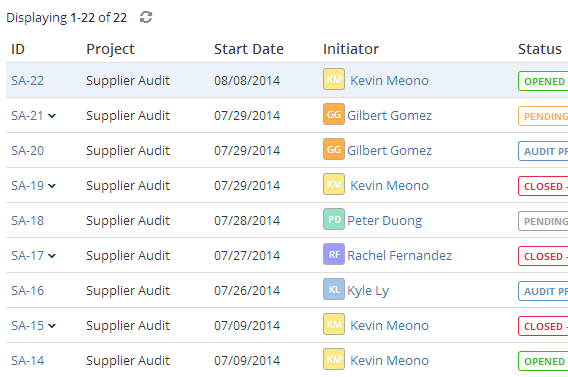Image resolution: width=568 pixels, height=377 pixels.
Task: Refresh the audit list display
Action: tap(146, 17)
